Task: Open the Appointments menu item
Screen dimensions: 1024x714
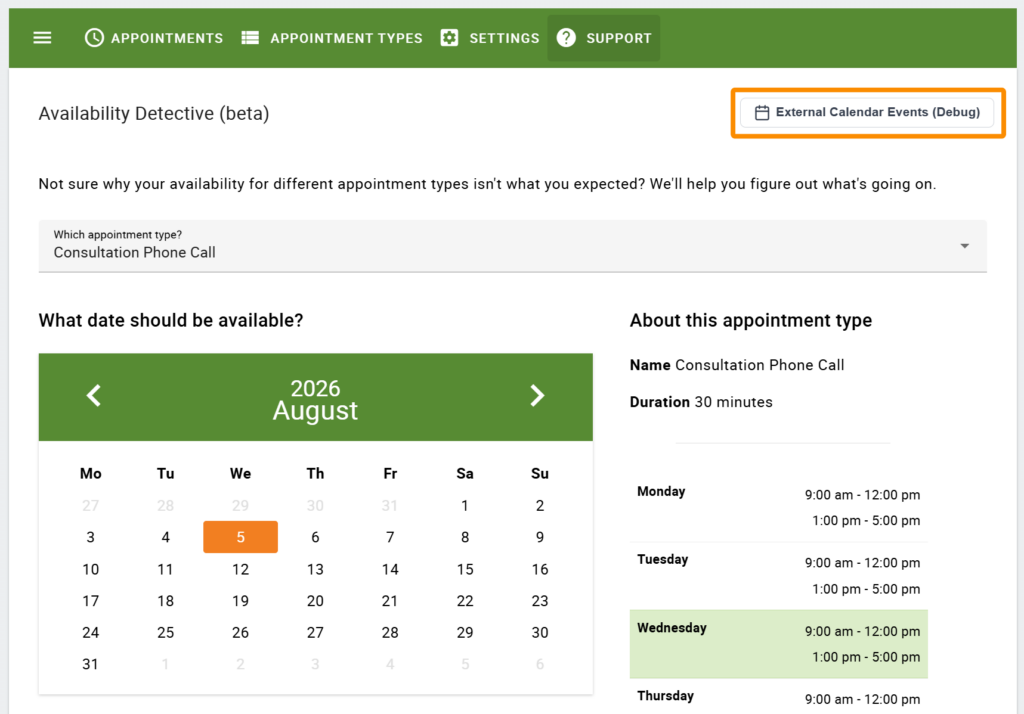Action: pyautogui.click(x=154, y=38)
